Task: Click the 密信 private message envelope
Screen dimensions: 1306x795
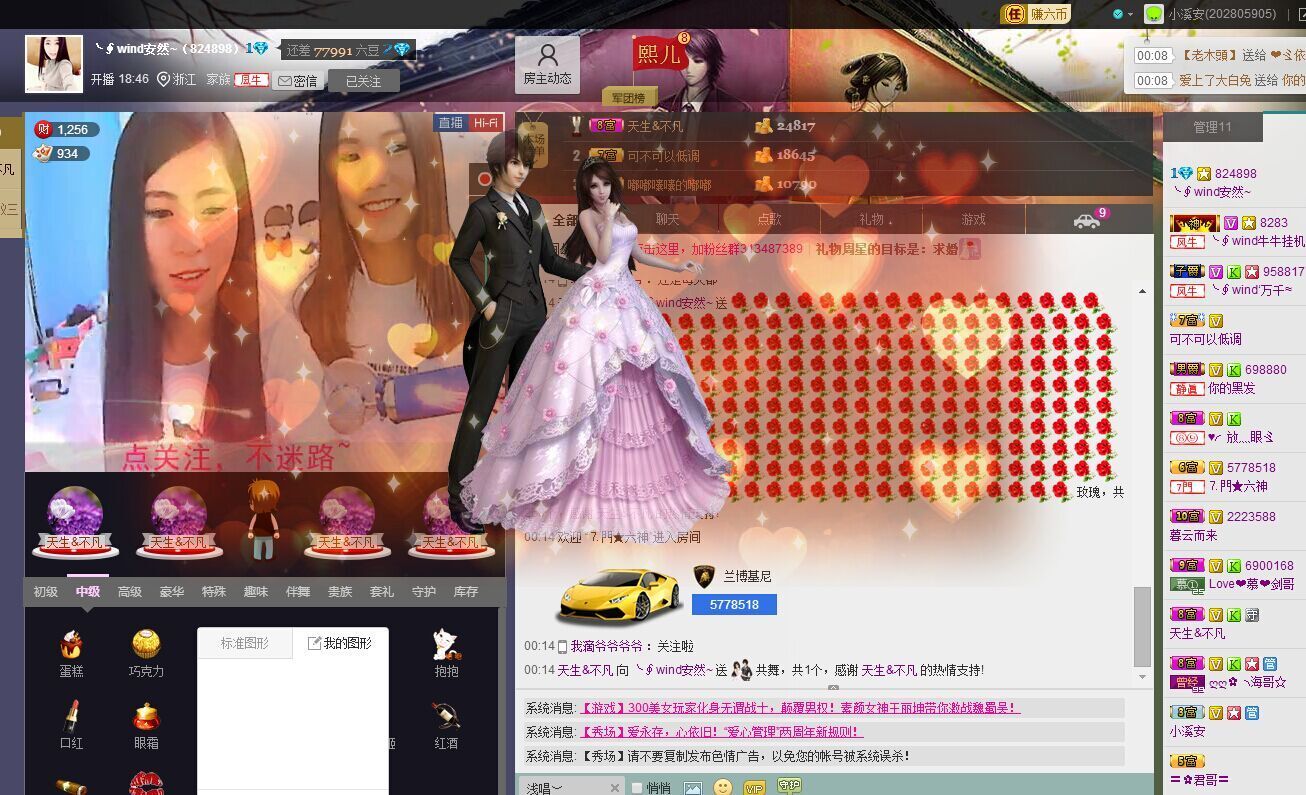Action: click(297, 80)
